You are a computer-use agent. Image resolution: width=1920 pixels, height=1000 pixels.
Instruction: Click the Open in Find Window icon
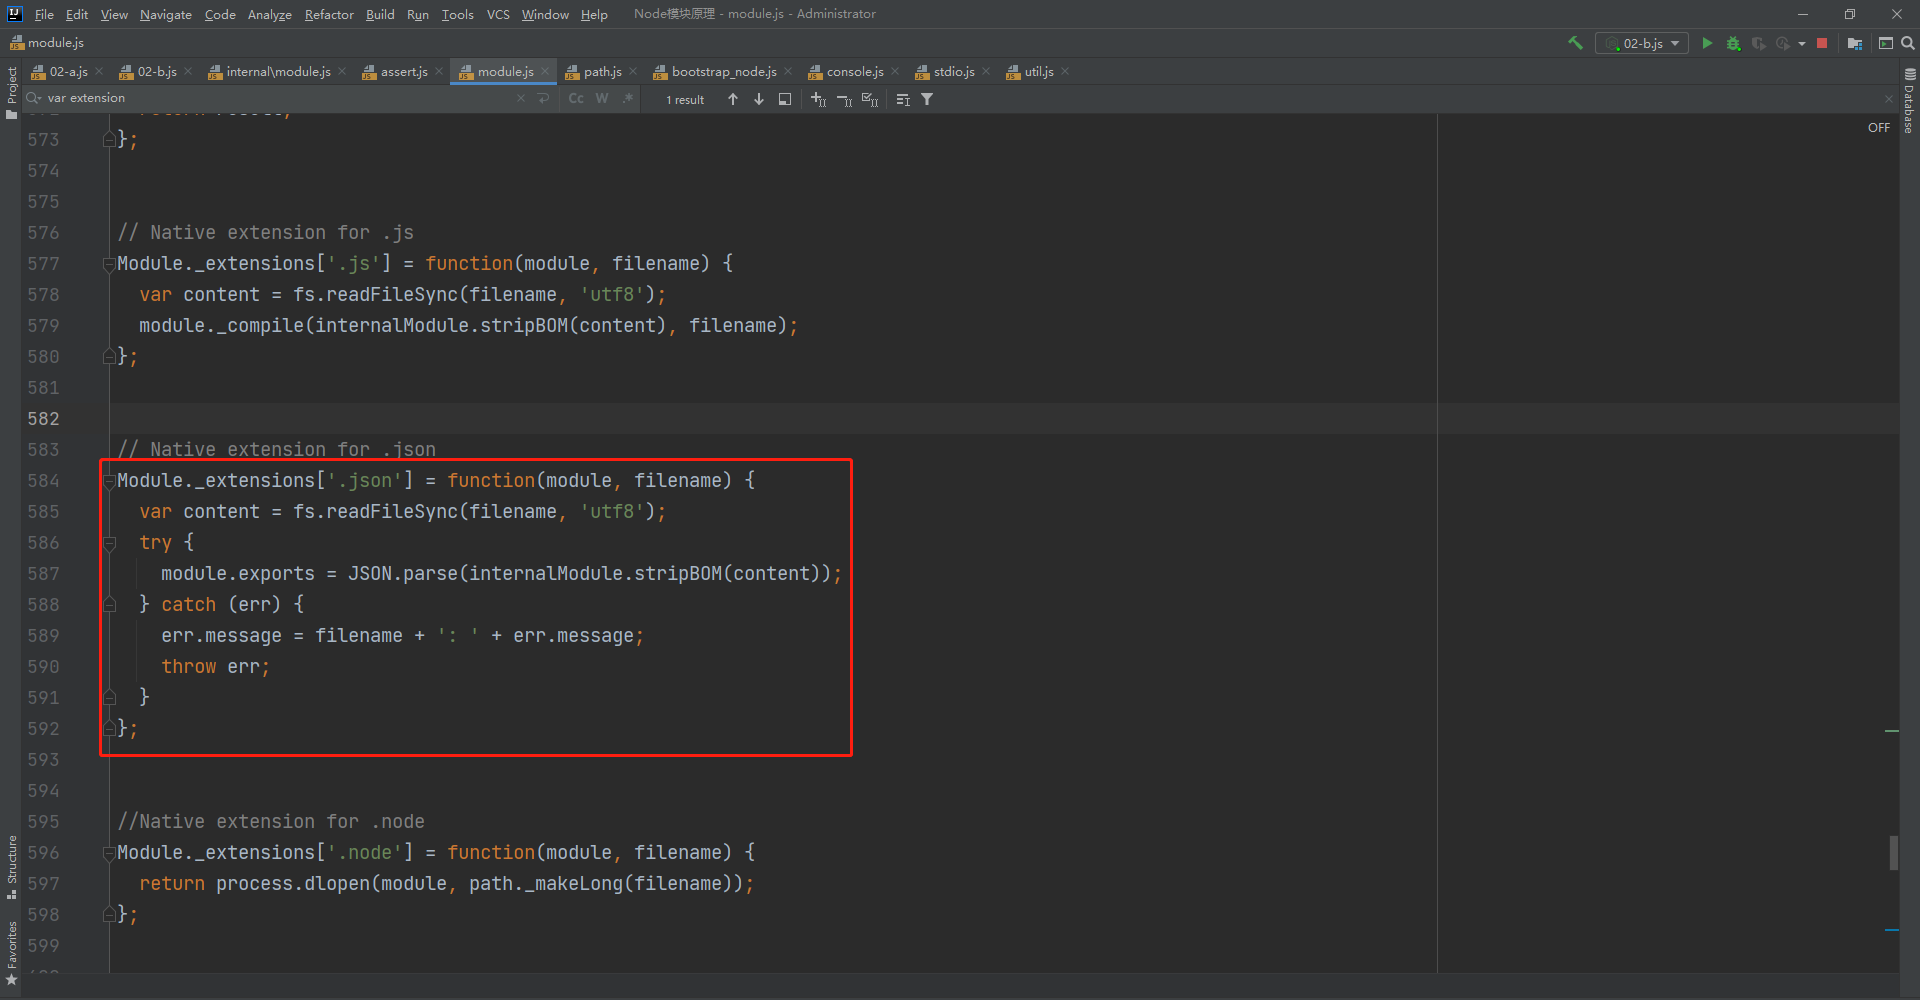click(903, 99)
